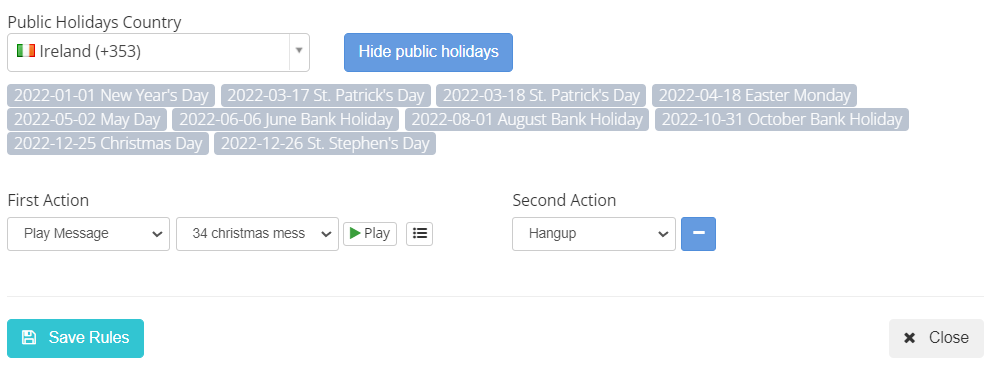The width and height of the screenshot is (995, 367).
Task: Click the Save Rules floppy disk icon
Action: click(29, 337)
